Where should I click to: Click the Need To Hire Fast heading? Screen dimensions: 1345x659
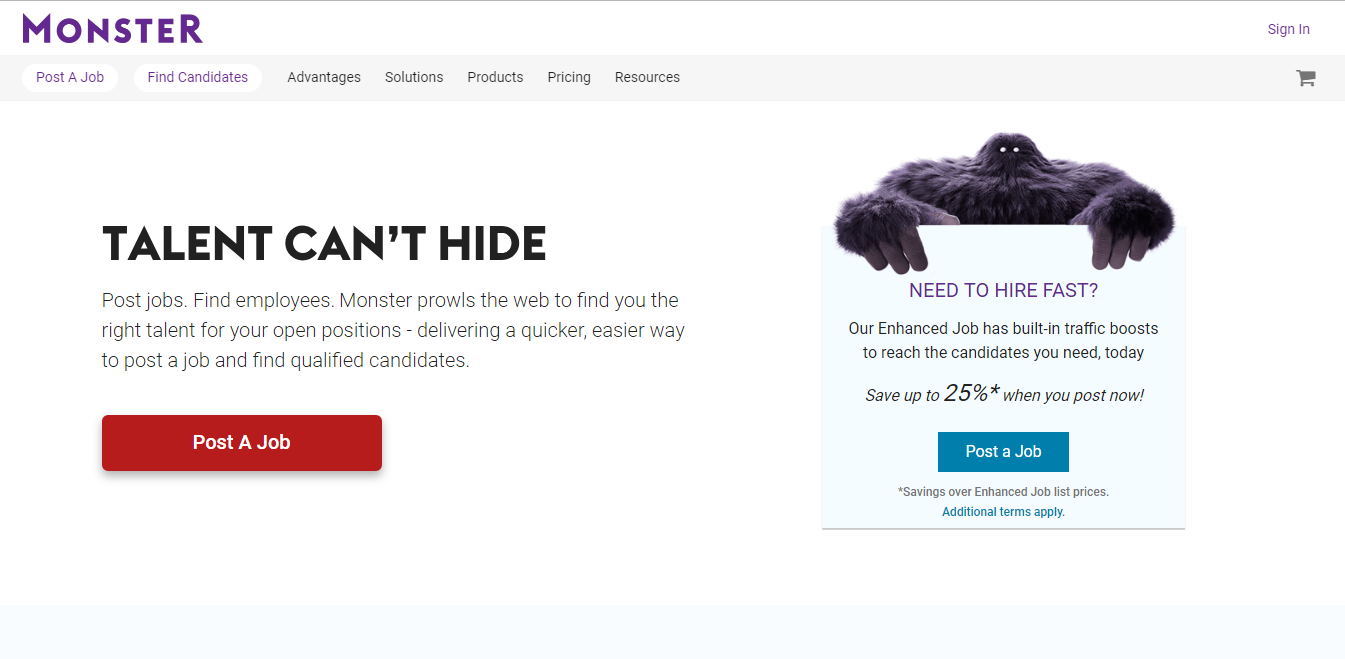(x=1003, y=291)
